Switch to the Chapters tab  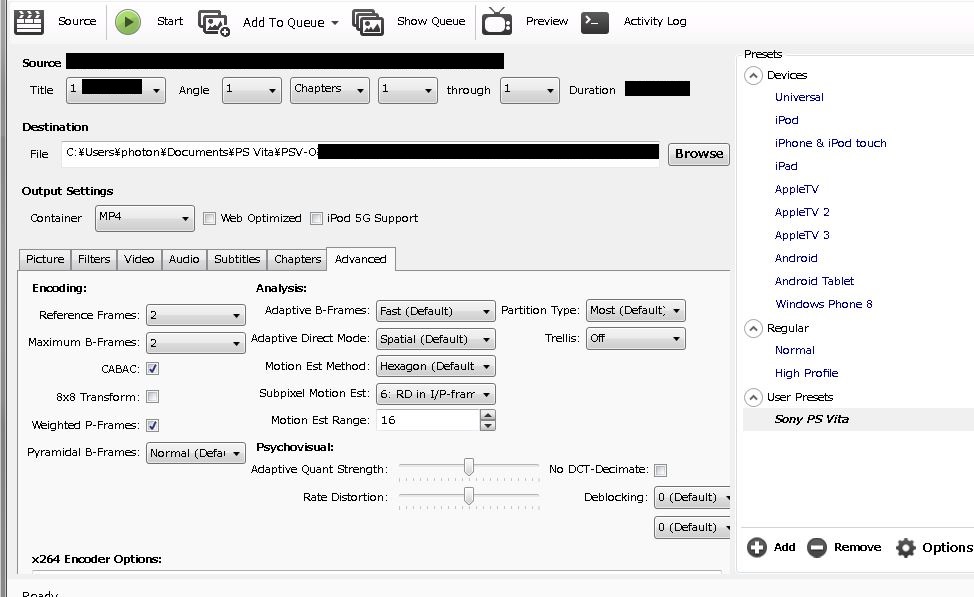[x=298, y=260]
